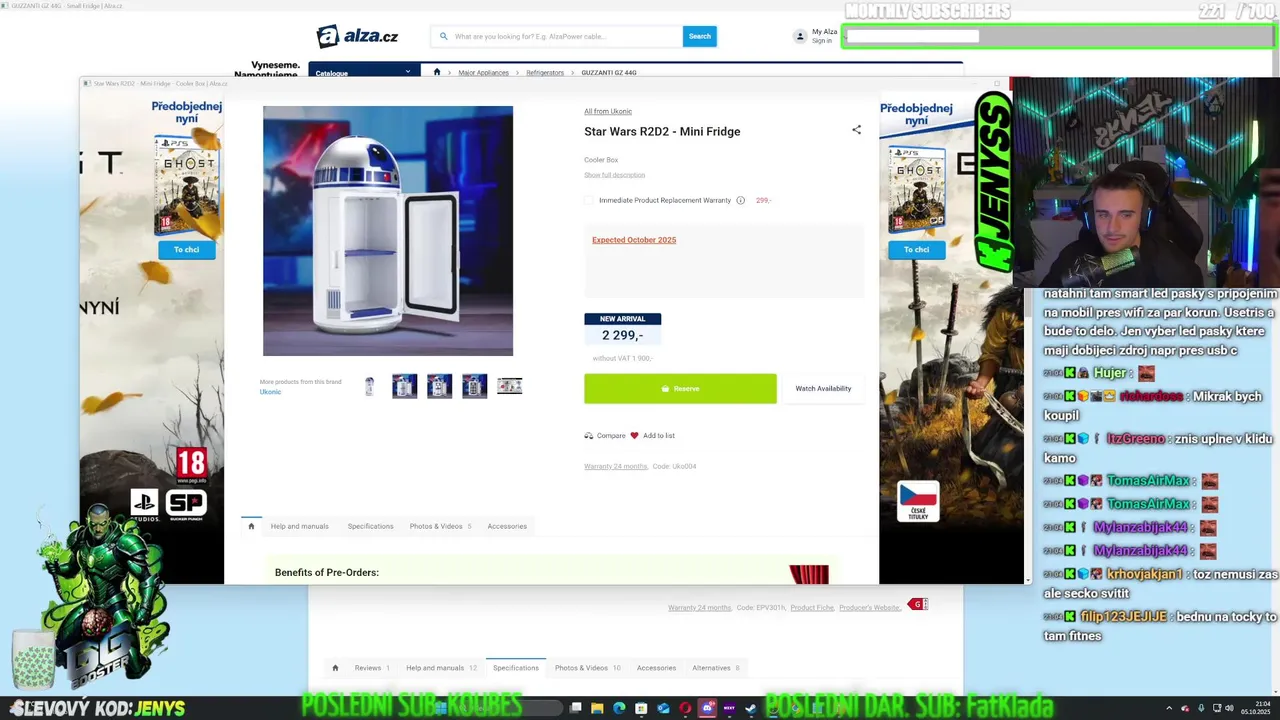This screenshot has height=720, width=1280.
Task: Tick the Immediate Product Replacement Warranty checkbox
Action: tap(589, 200)
